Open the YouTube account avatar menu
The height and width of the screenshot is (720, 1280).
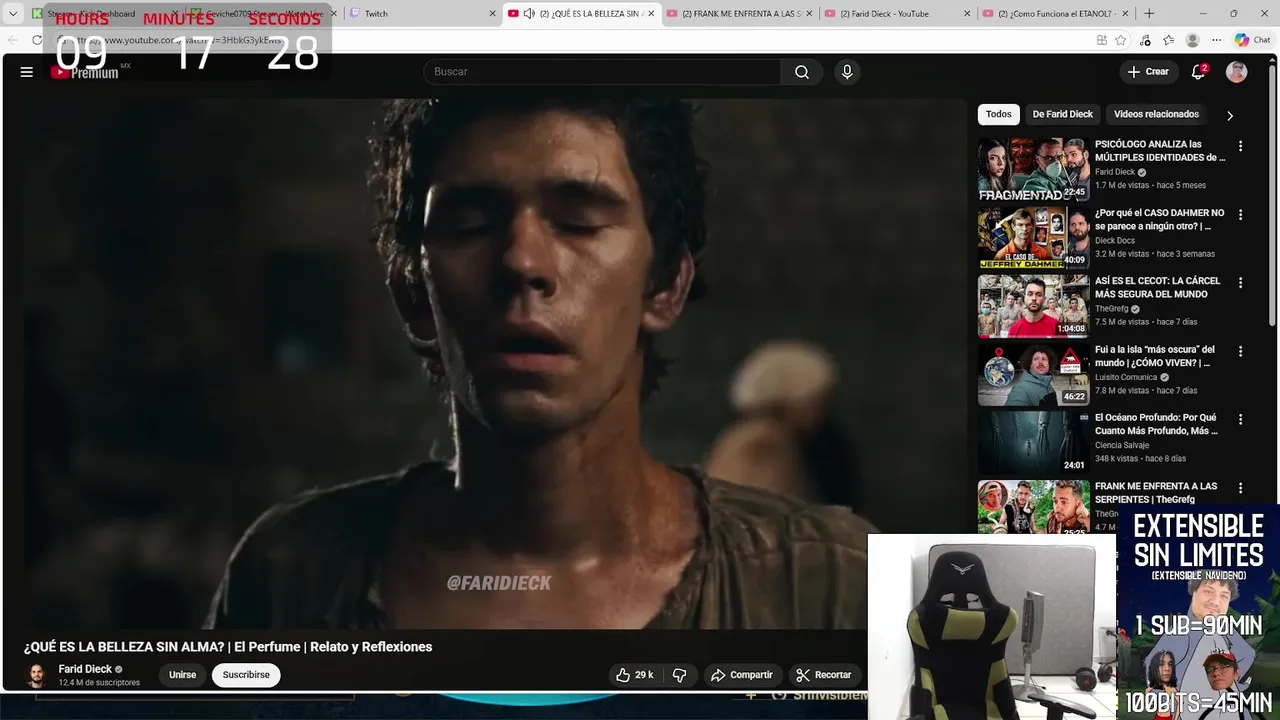click(x=1237, y=72)
